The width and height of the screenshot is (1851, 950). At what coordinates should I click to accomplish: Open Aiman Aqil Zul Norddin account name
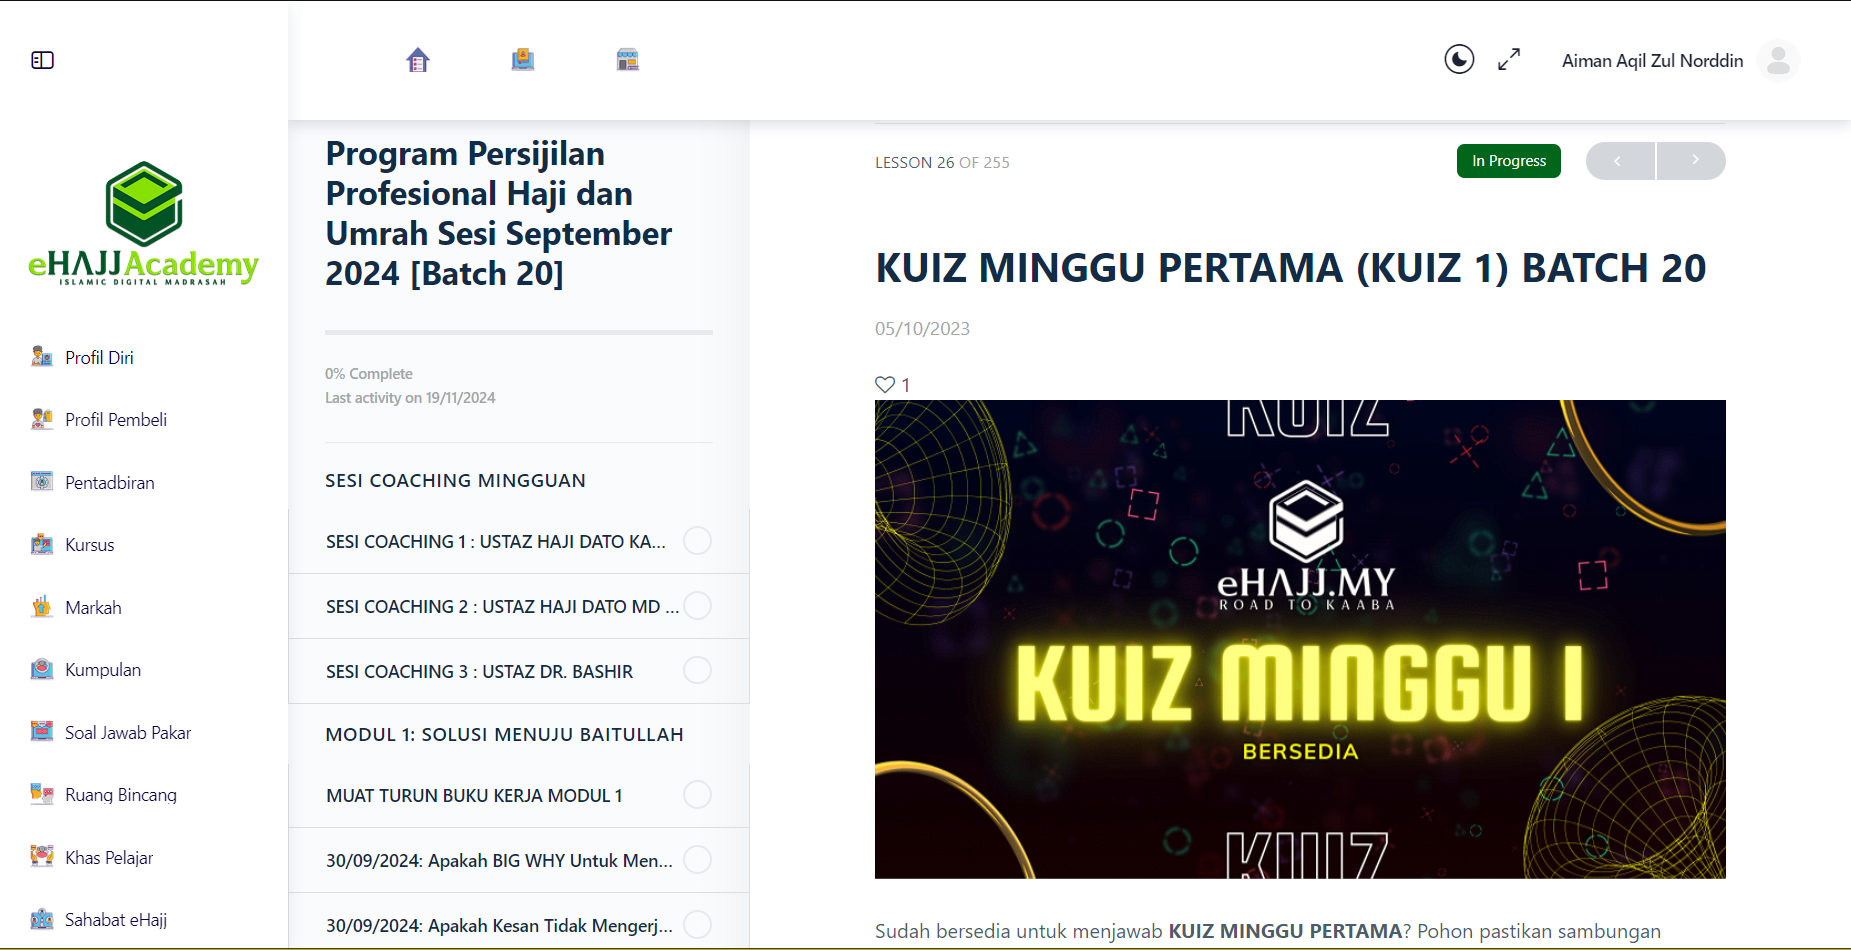pyautogui.click(x=1652, y=61)
